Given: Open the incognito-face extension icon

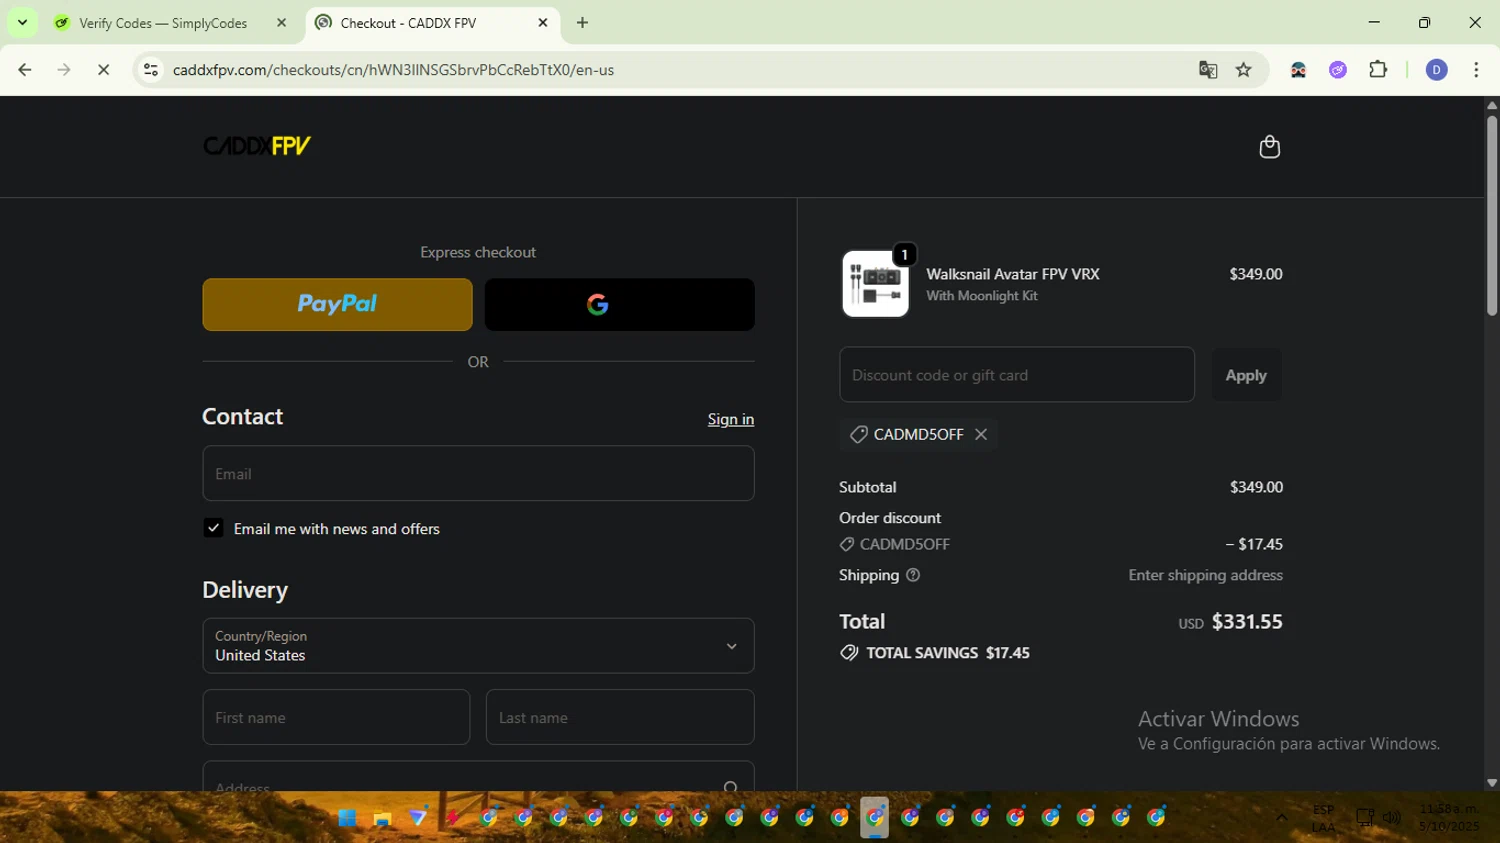Looking at the screenshot, I should point(1298,70).
